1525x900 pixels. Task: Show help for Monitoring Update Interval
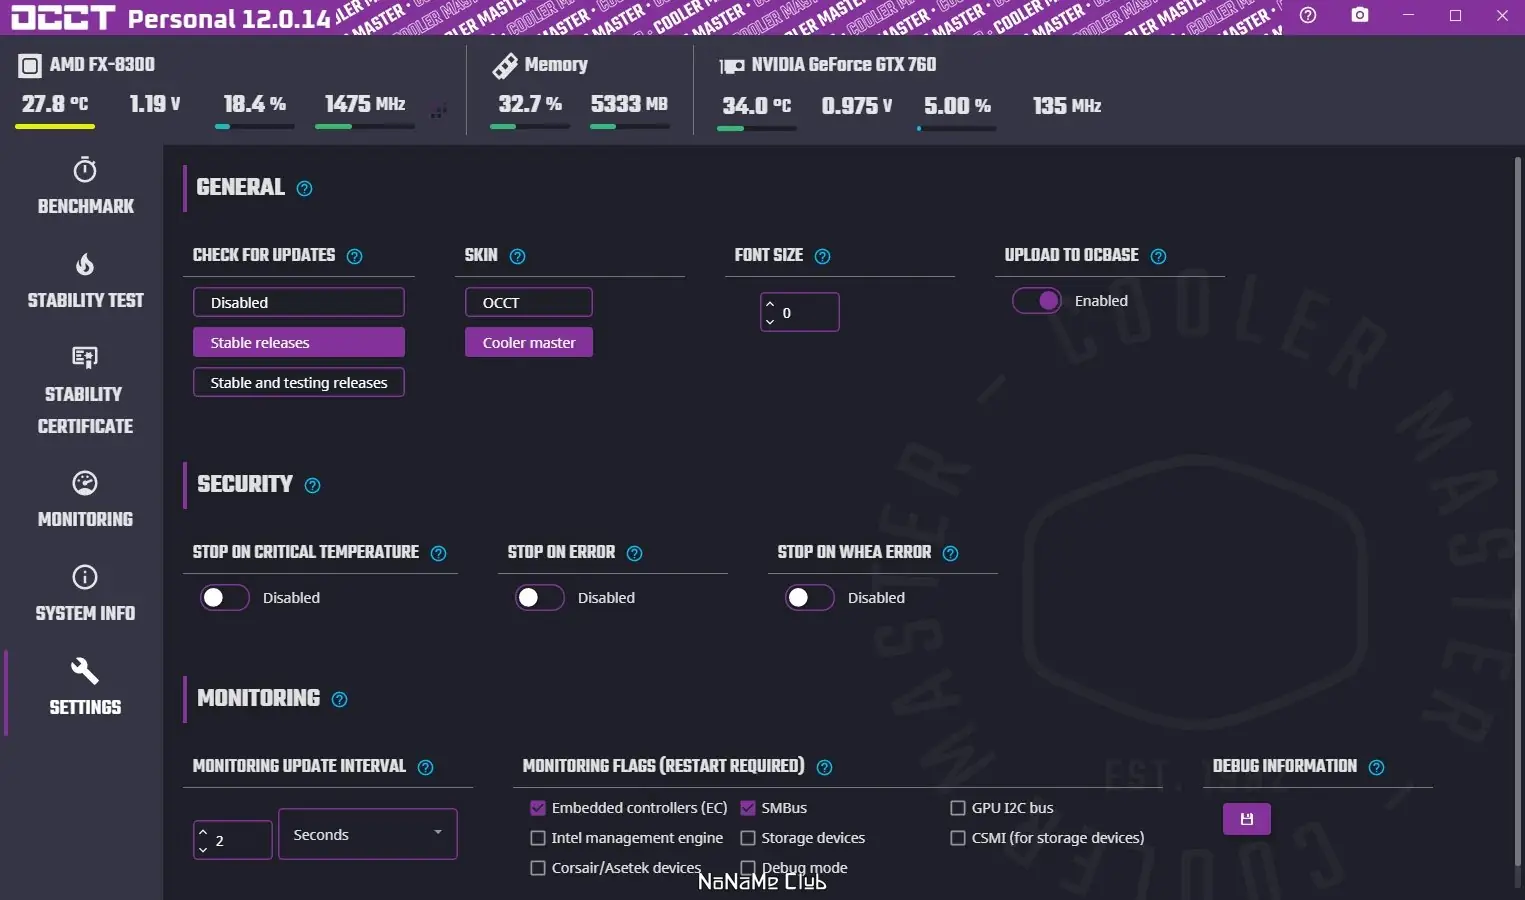[425, 767]
